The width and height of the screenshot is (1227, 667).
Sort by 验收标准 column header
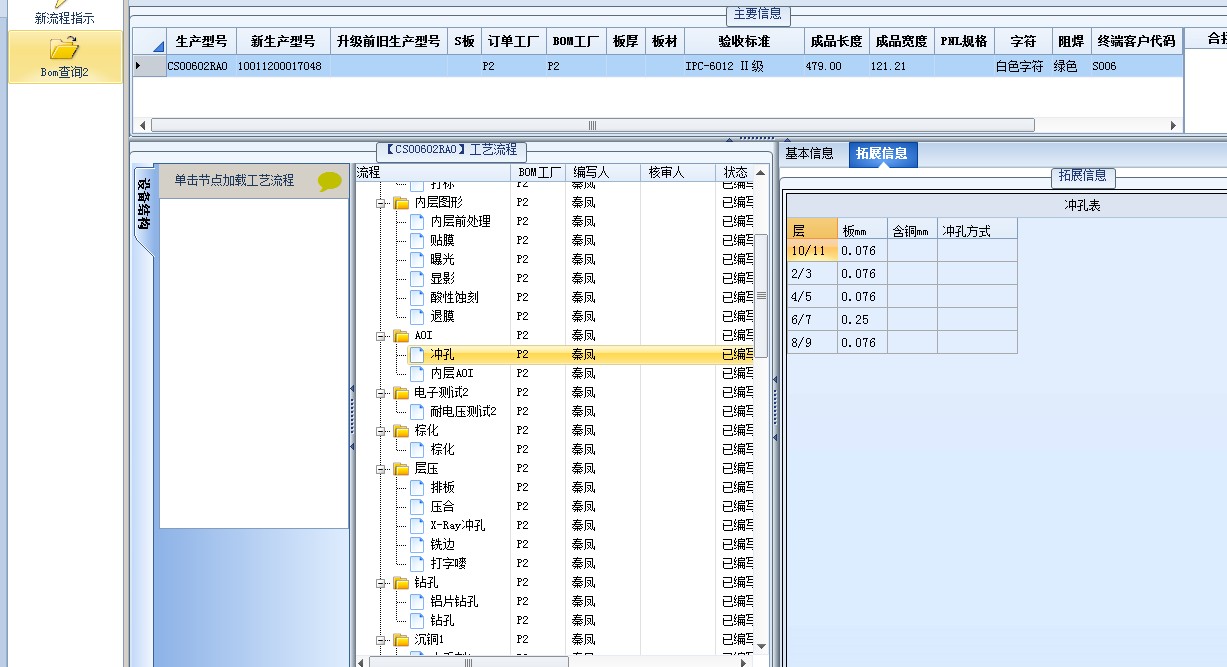point(743,41)
